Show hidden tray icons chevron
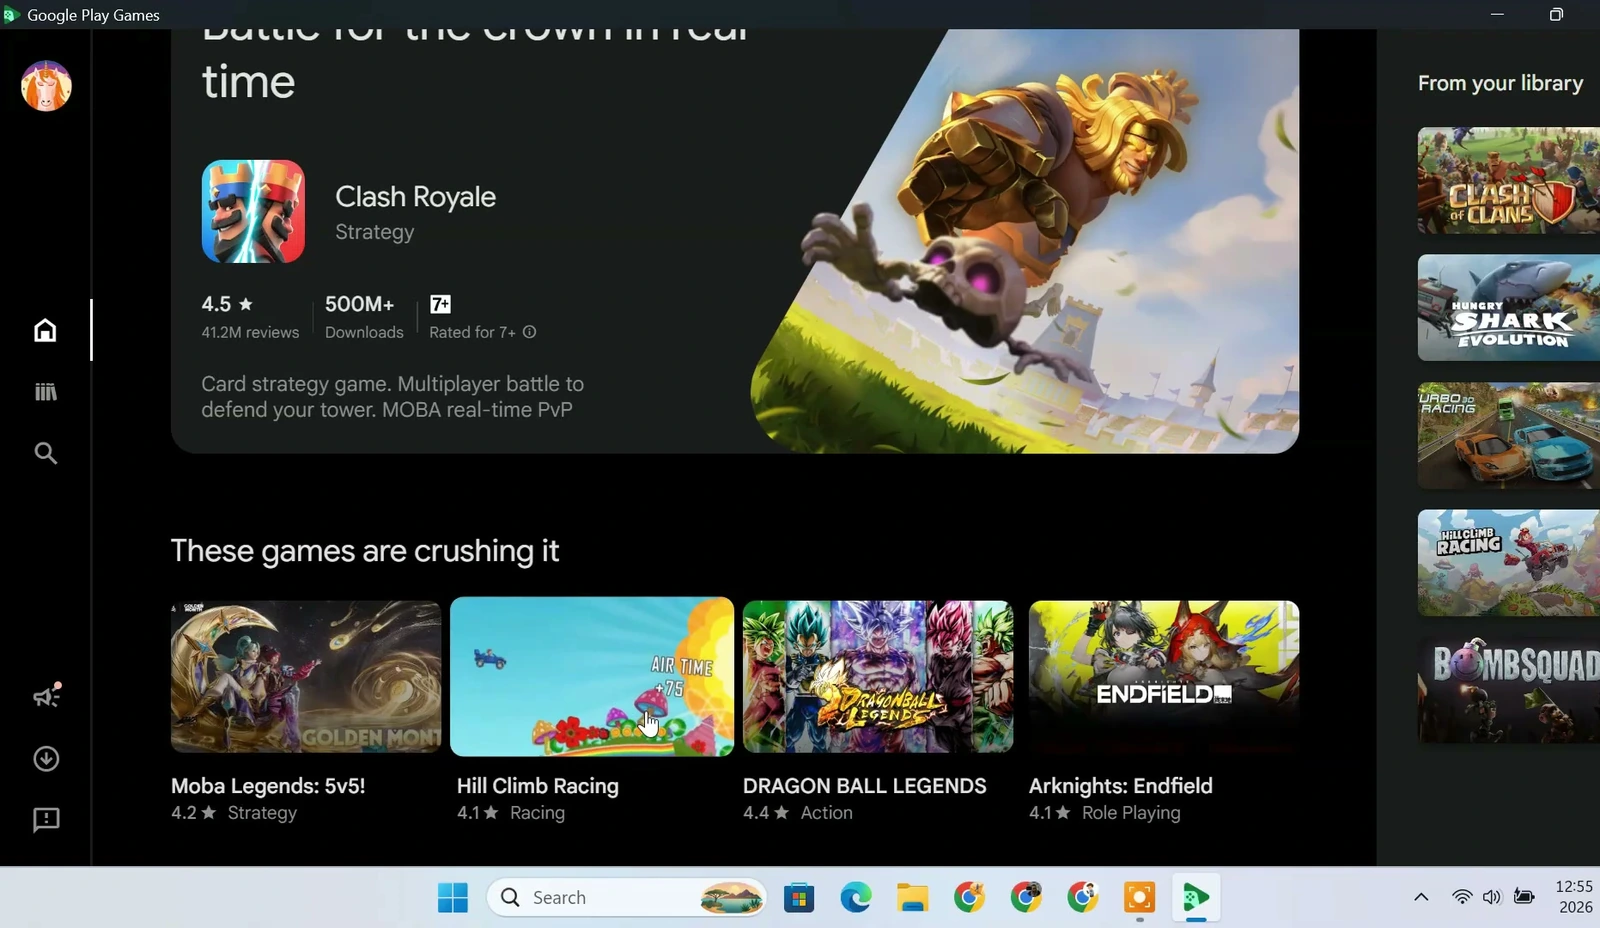 (x=1421, y=897)
